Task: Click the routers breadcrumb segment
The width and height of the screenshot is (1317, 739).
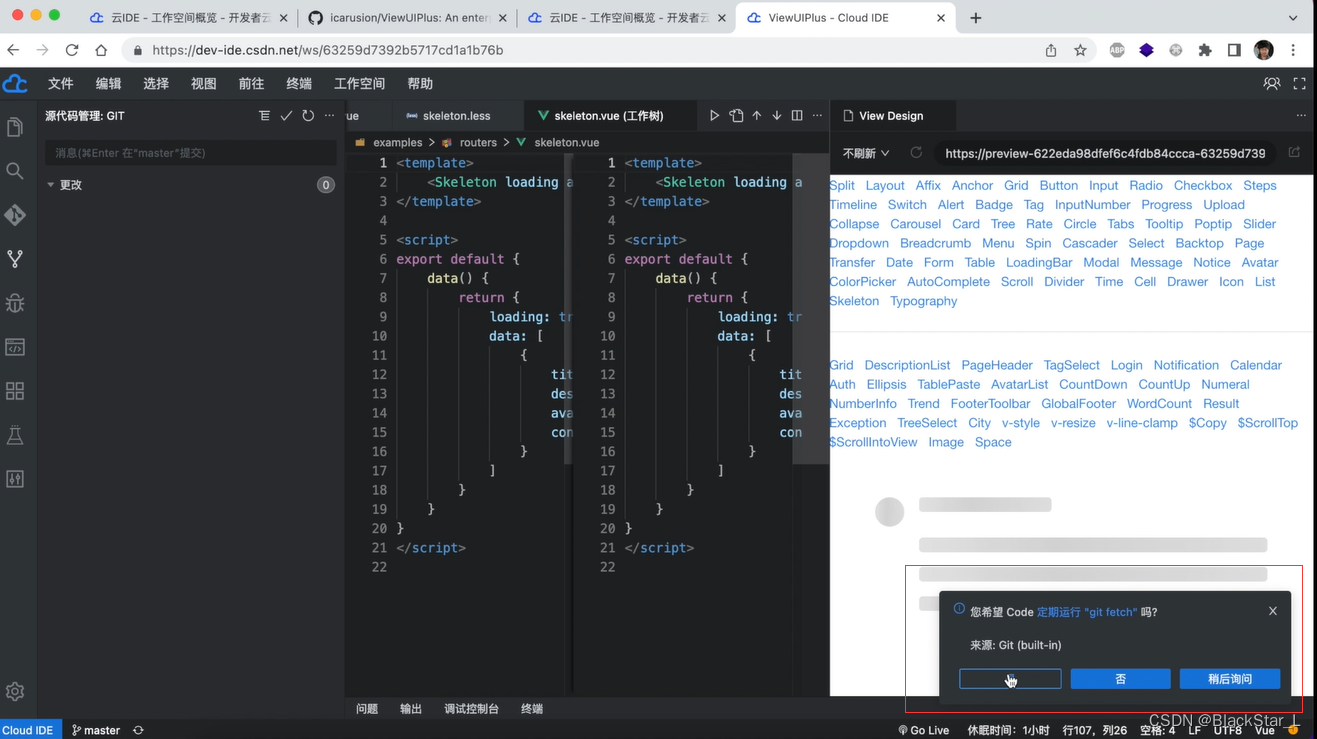Action: tap(478, 143)
